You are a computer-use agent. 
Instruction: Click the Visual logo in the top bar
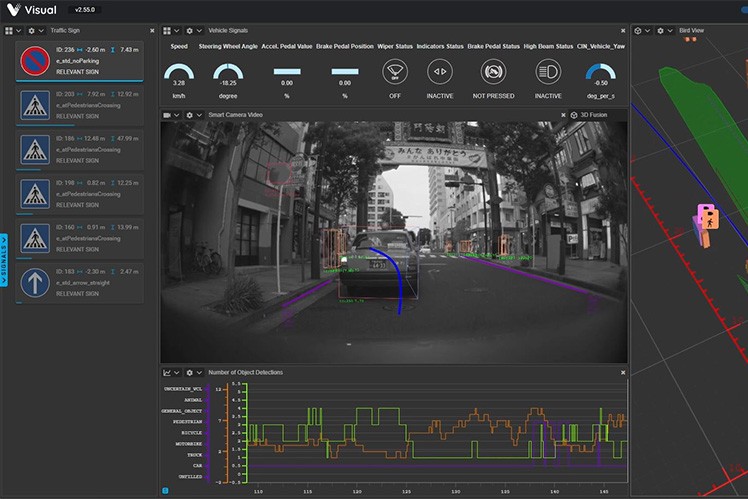pyautogui.click(x=31, y=10)
